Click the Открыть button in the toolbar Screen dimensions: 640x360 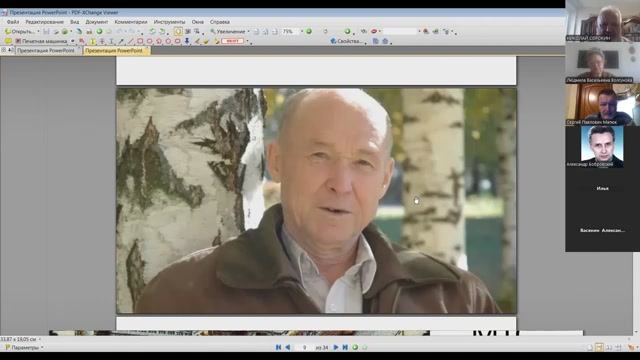click(x=20, y=31)
